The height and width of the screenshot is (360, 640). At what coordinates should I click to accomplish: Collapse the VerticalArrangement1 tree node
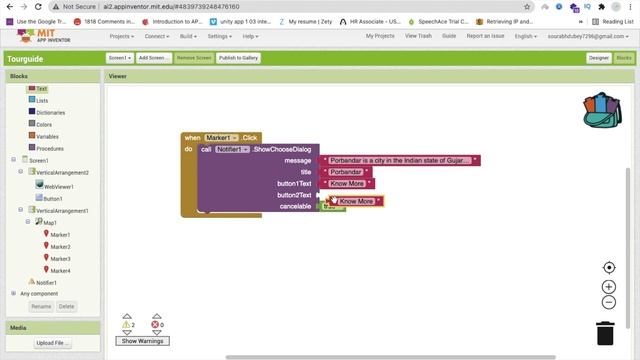(20, 210)
